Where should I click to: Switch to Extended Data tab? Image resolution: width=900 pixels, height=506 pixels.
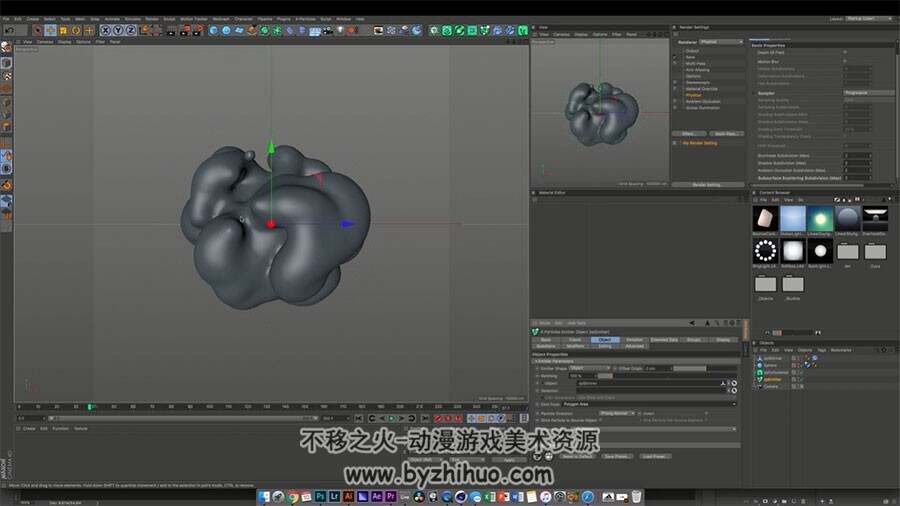click(x=664, y=340)
